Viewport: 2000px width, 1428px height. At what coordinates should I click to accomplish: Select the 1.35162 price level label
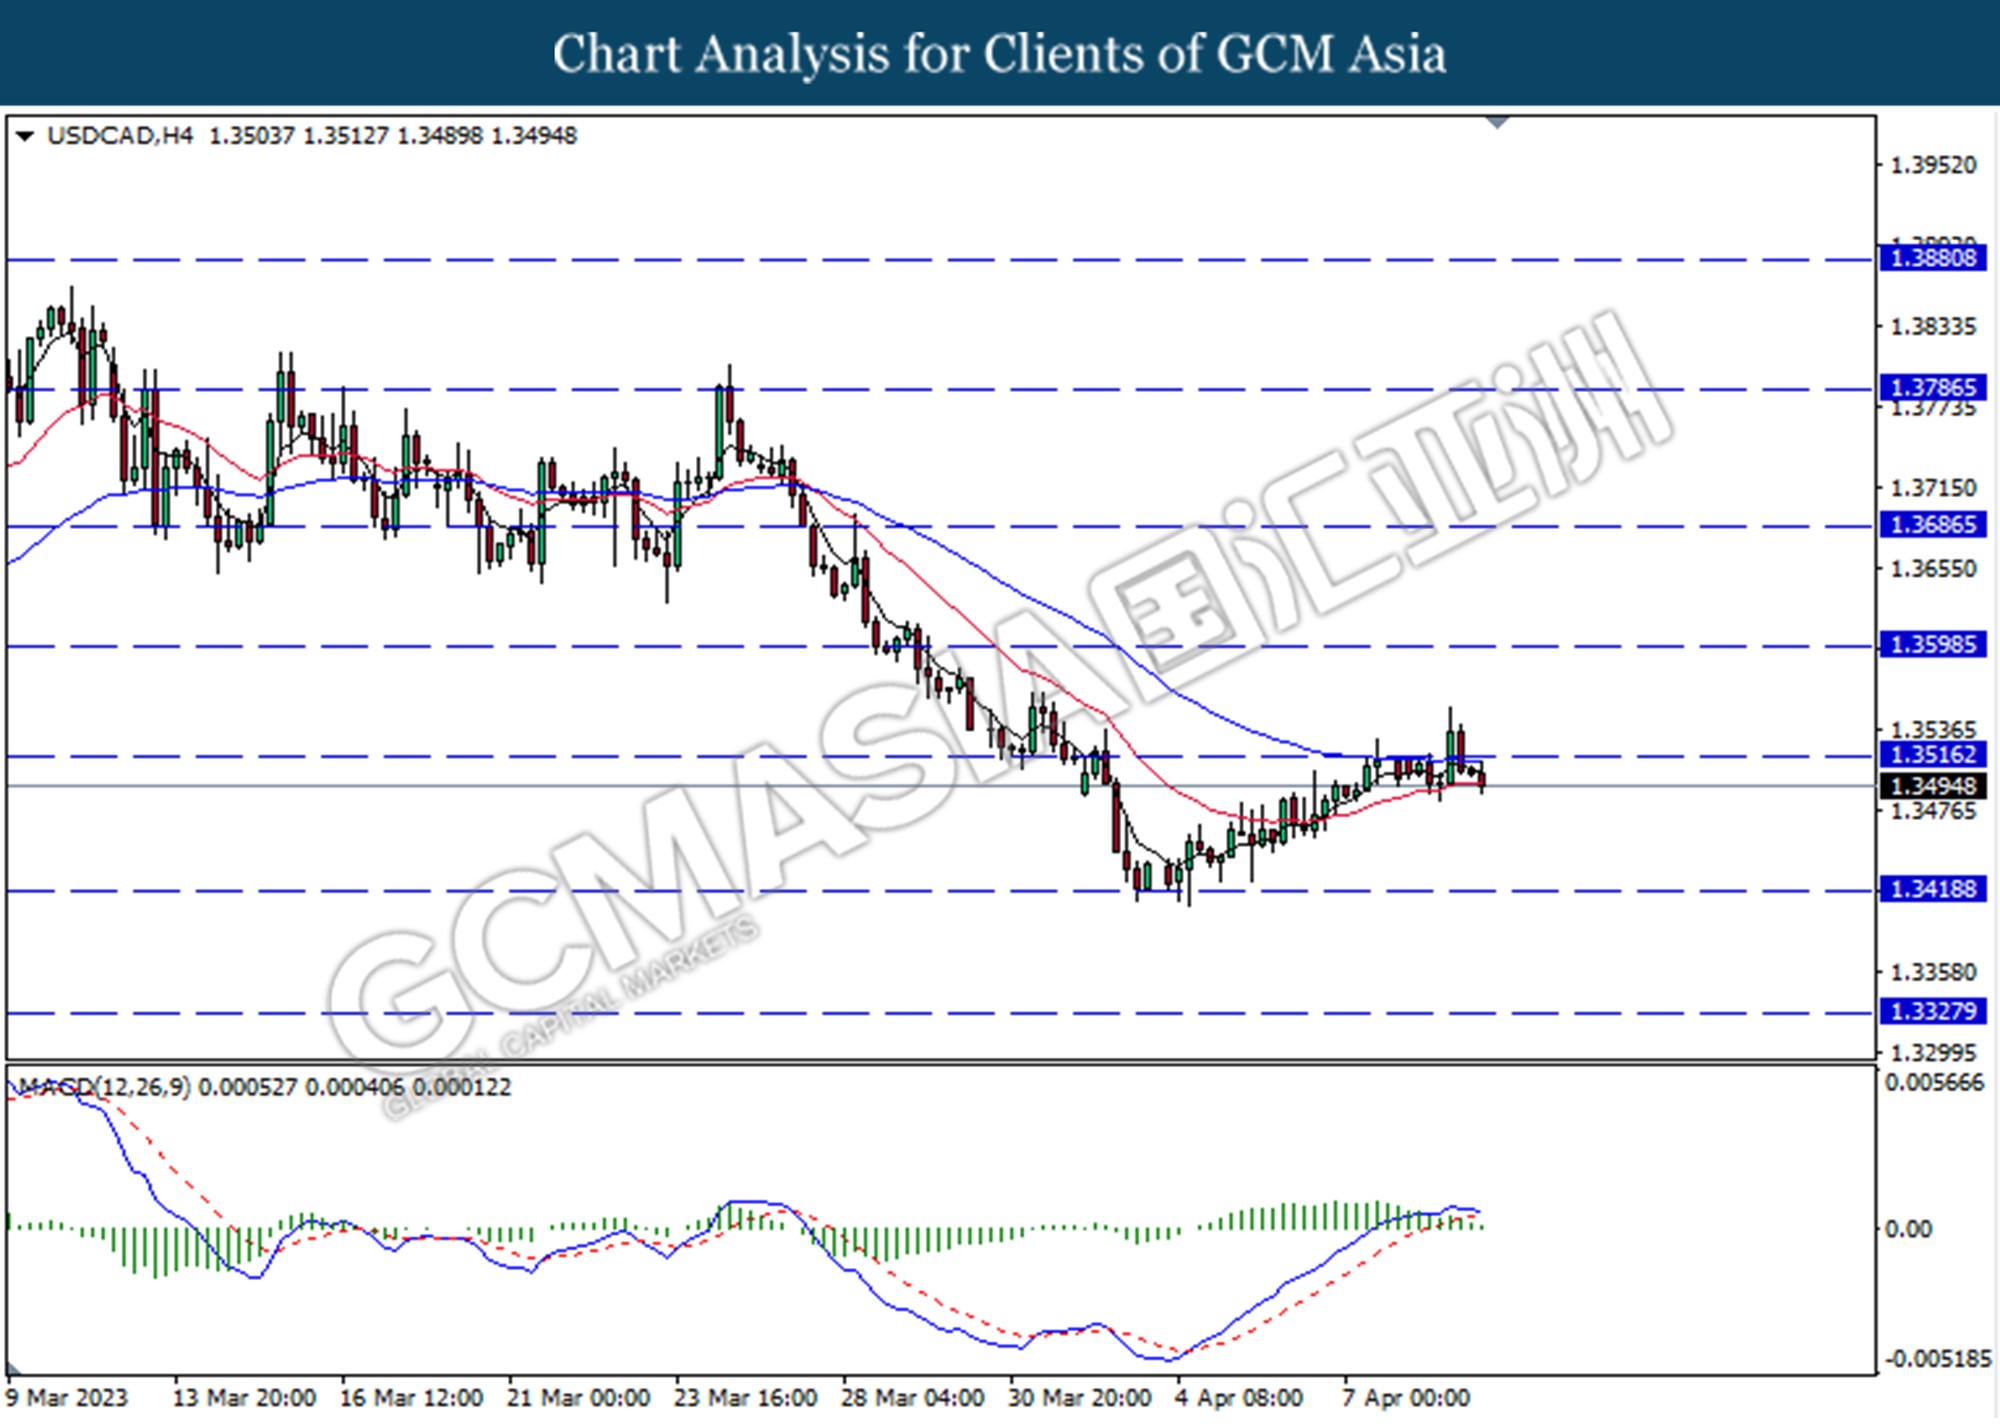tap(1933, 754)
